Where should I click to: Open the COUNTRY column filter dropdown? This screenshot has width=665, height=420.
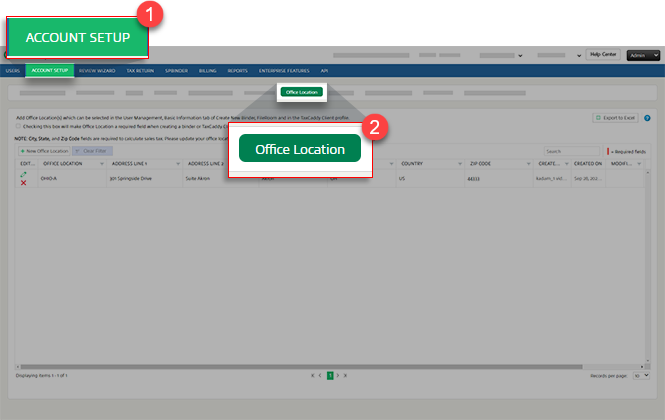460,164
